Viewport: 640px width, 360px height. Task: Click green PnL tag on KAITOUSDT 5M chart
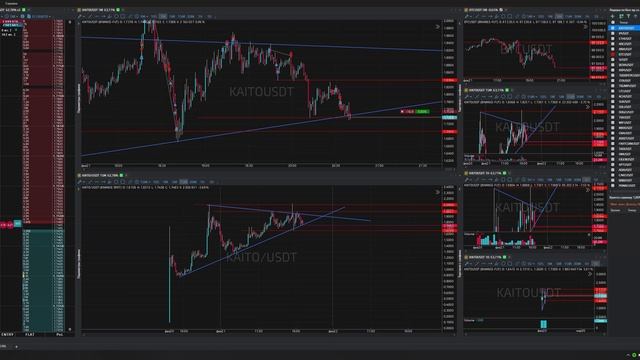[422, 111]
